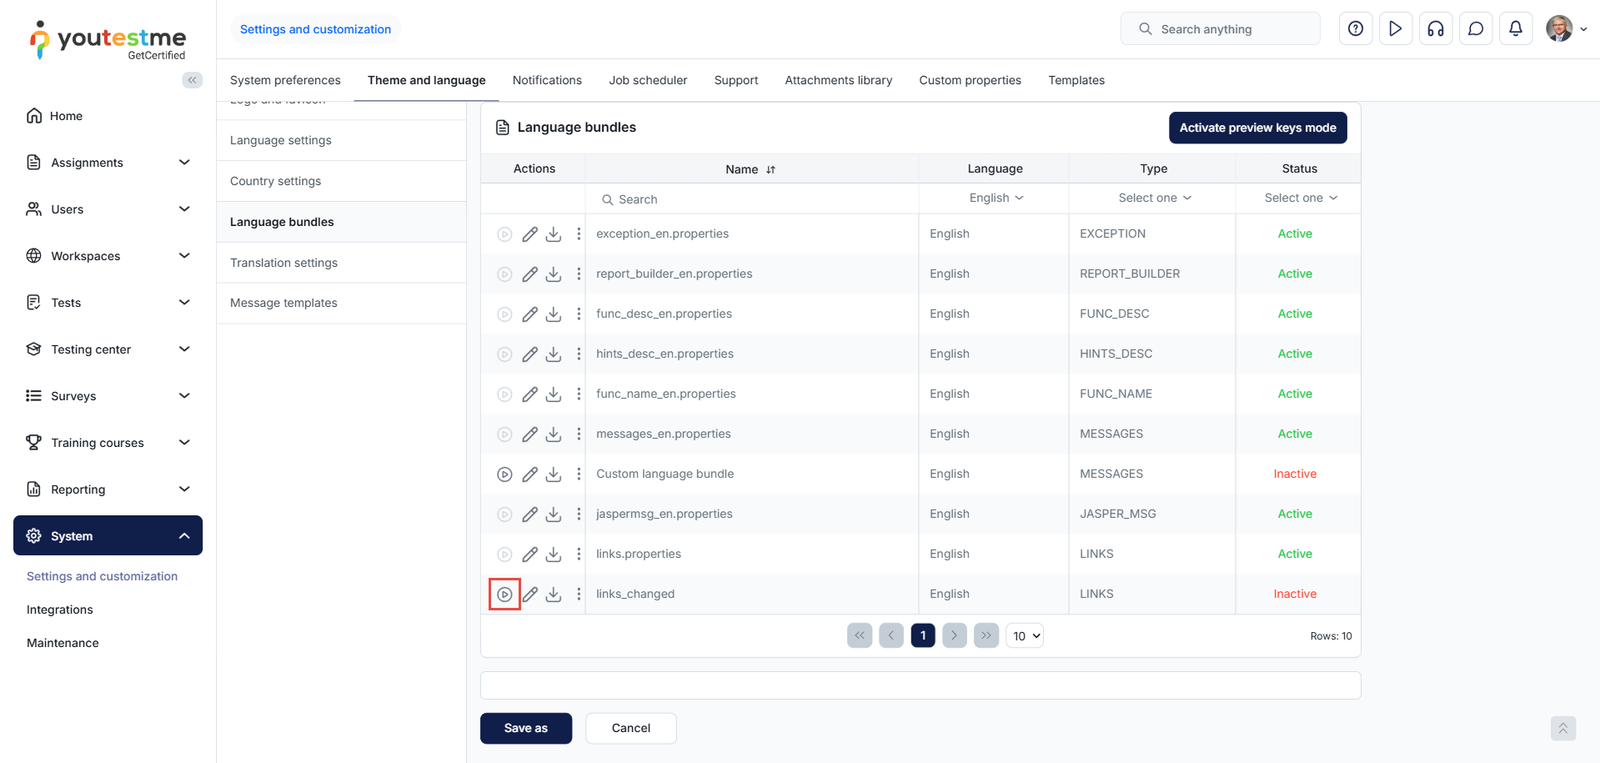Open more options for Custom language bundle
1600x763 pixels.
point(579,474)
